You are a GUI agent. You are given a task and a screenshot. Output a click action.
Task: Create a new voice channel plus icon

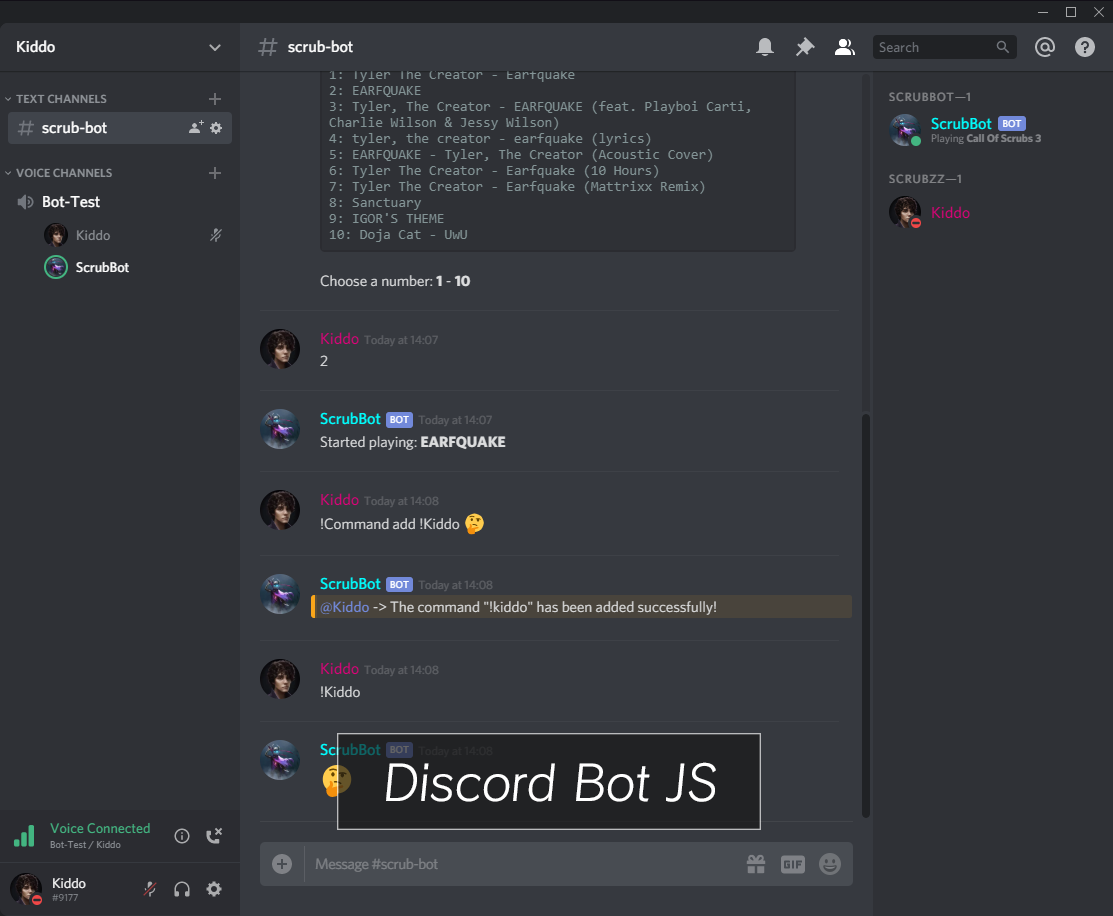[x=215, y=173]
